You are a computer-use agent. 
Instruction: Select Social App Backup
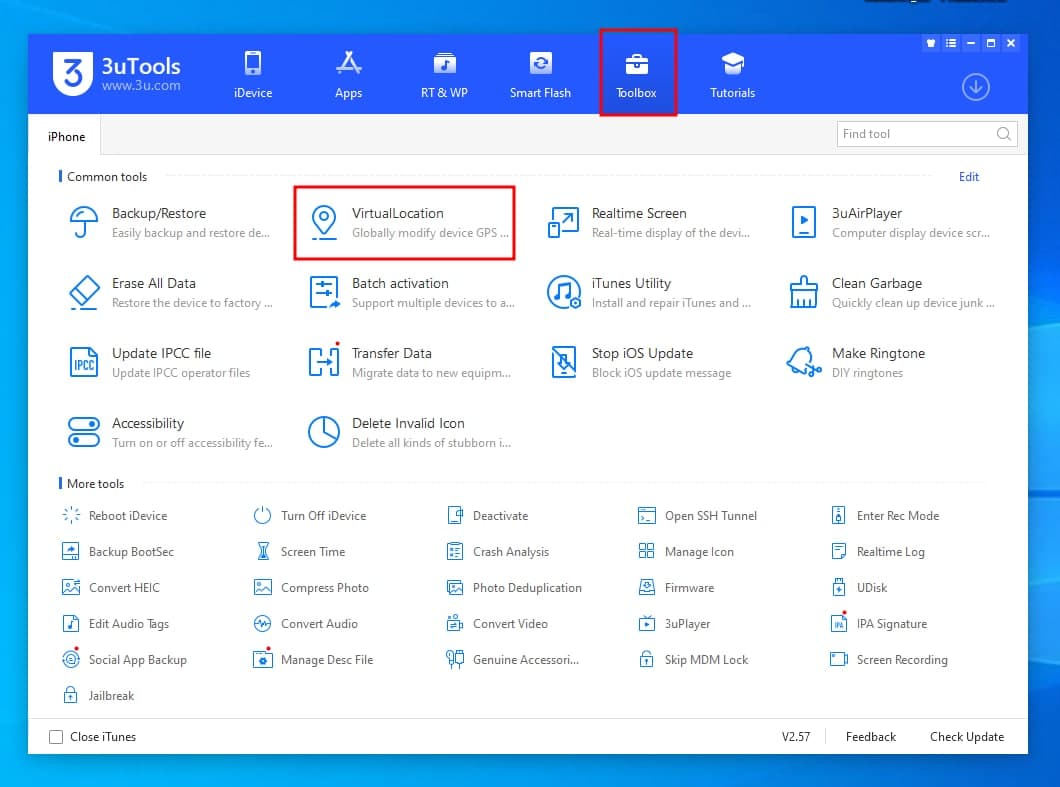coord(124,659)
